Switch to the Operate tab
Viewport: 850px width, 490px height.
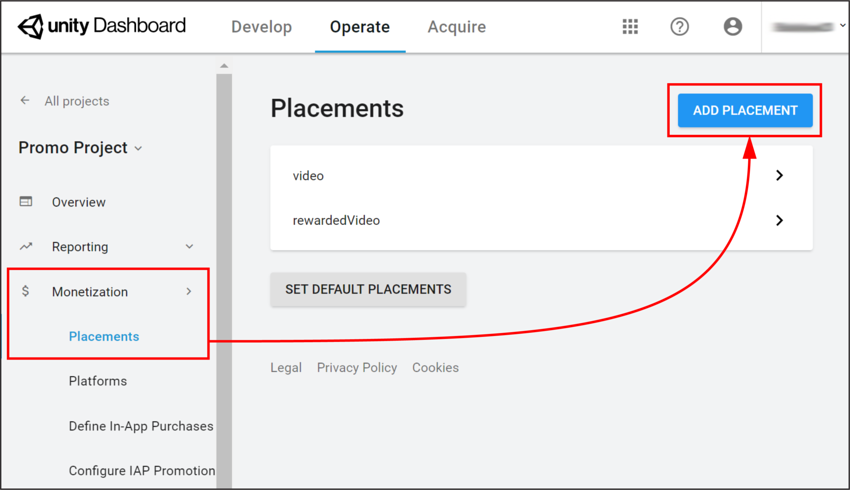(x=360, y=27)
